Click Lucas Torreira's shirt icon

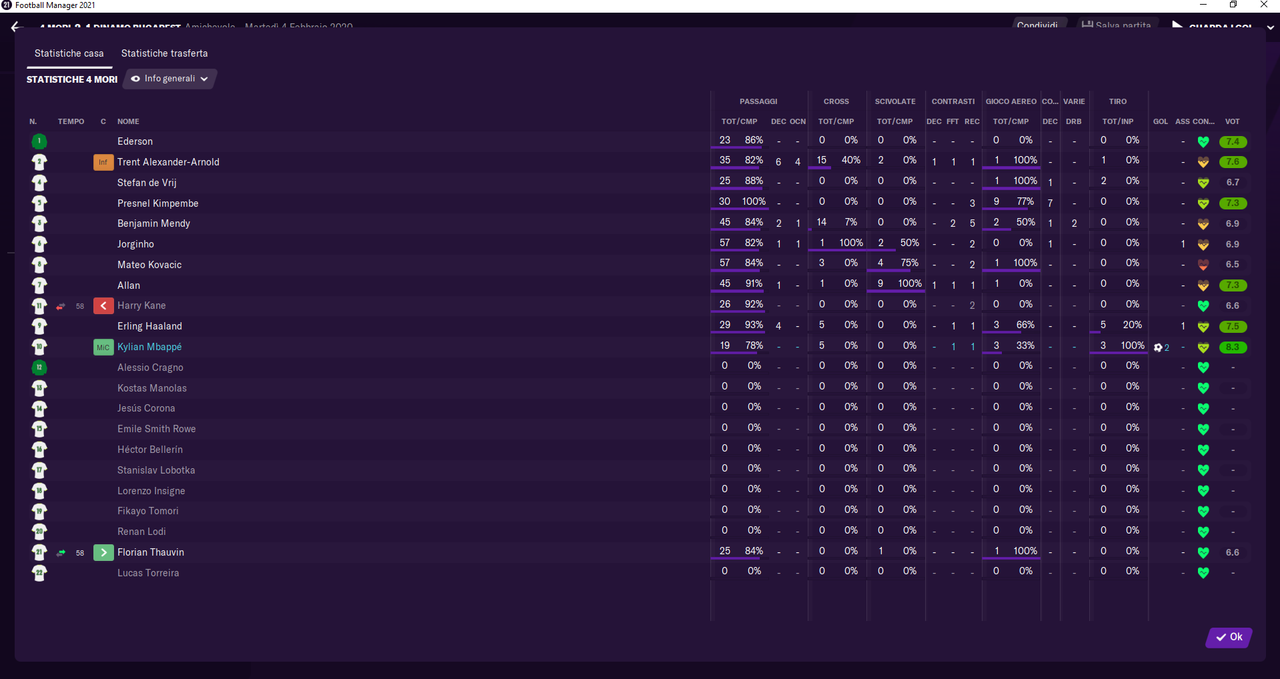point(39,573)
